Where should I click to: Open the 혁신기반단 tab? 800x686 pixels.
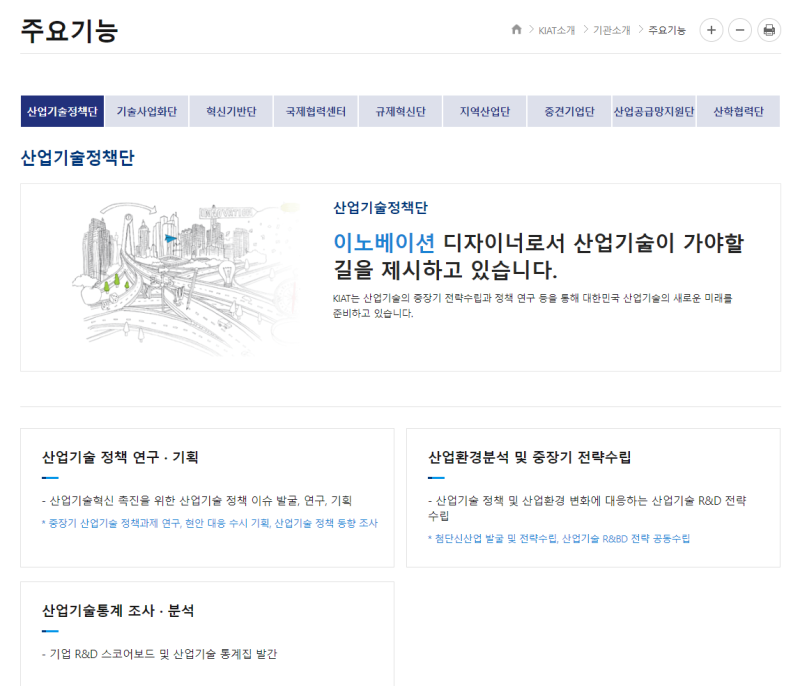click(x=230, y=111)
